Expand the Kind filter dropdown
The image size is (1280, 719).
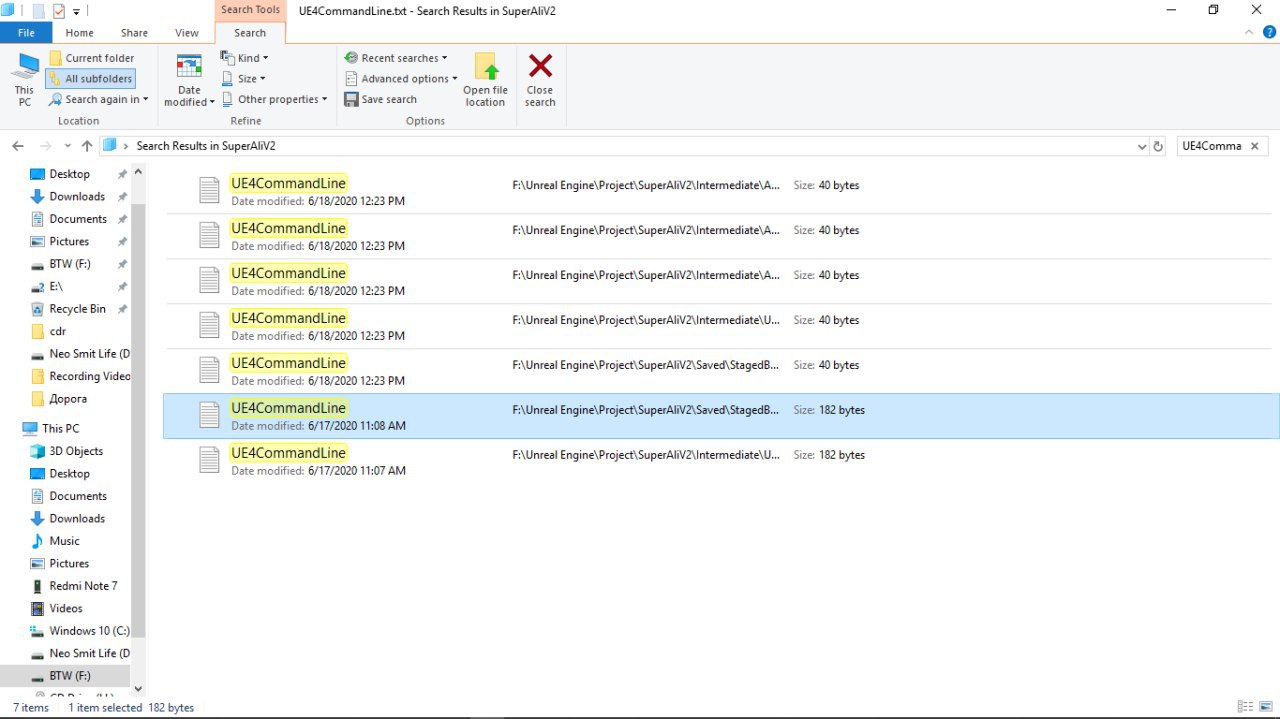244,58
